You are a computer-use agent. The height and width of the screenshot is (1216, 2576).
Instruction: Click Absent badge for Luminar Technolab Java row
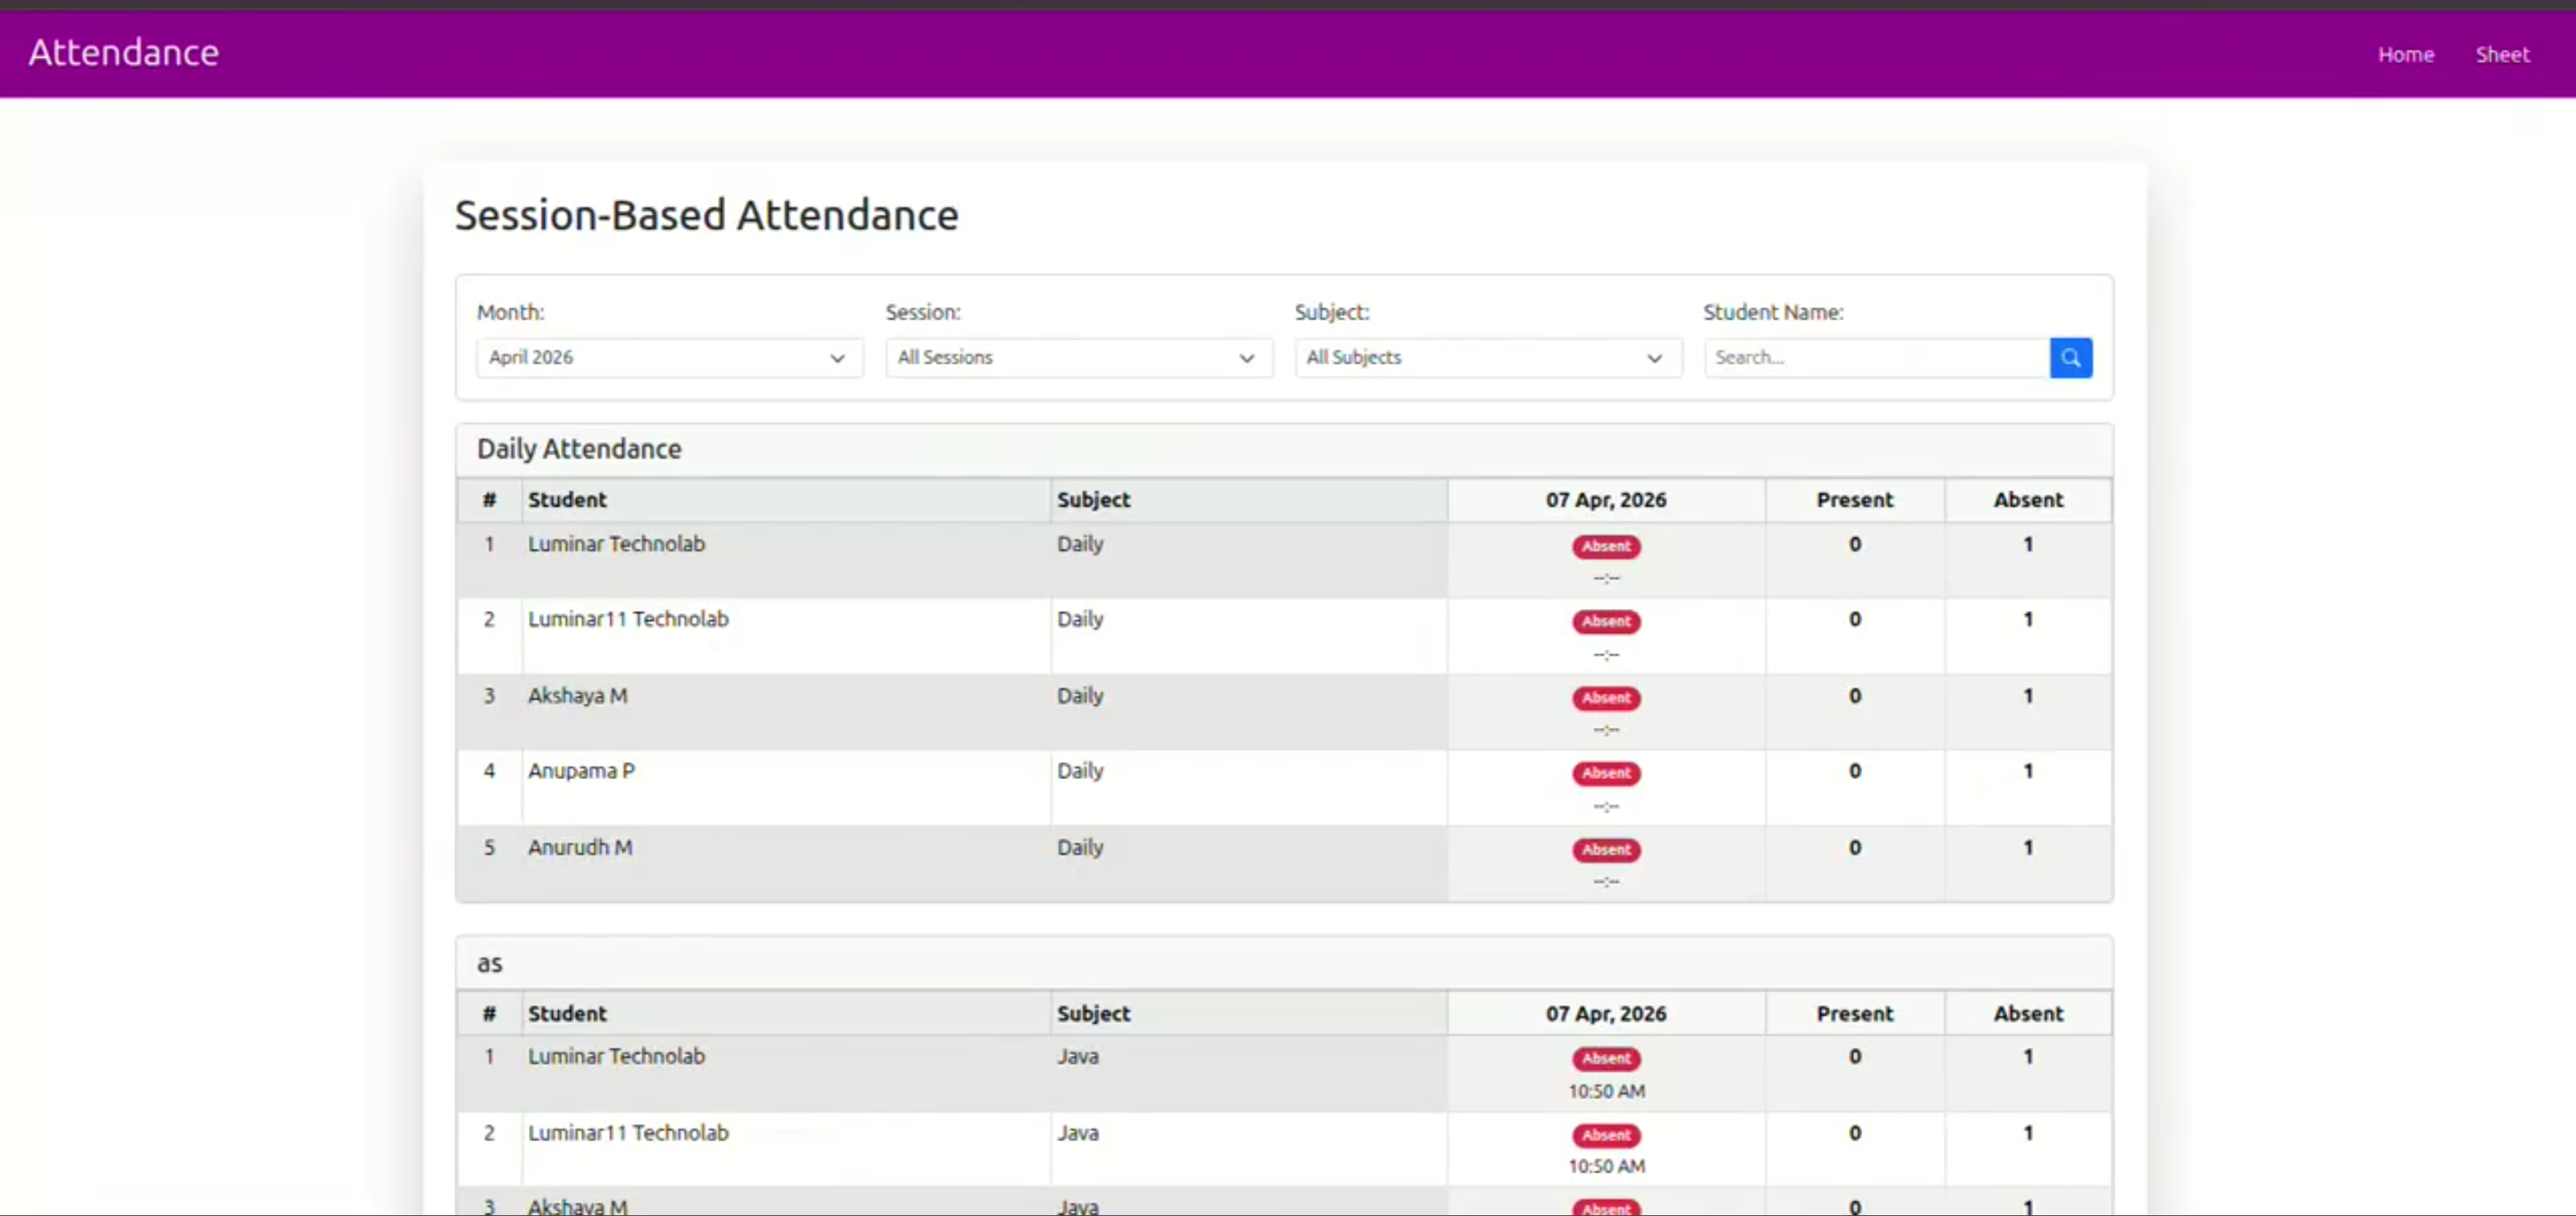coord(1606,1058)
